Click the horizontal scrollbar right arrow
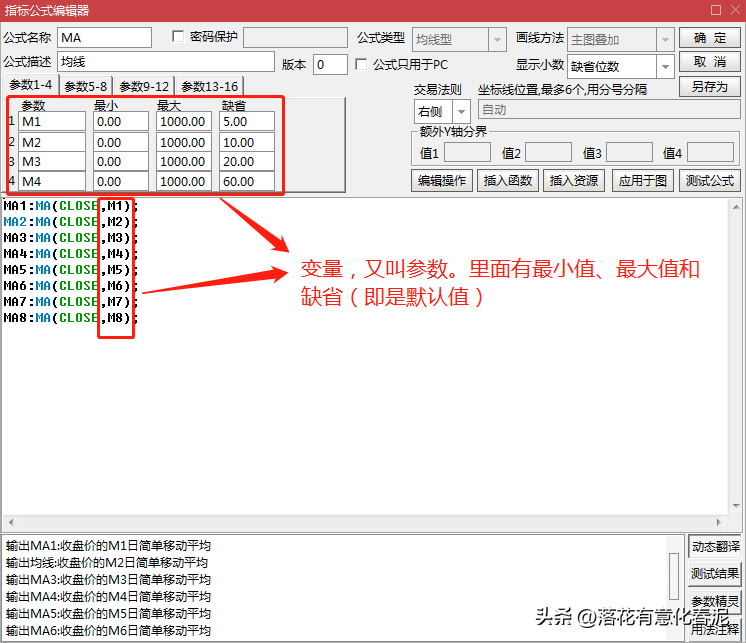This screenshot has width=746, height=643. [x=719, y=522]
